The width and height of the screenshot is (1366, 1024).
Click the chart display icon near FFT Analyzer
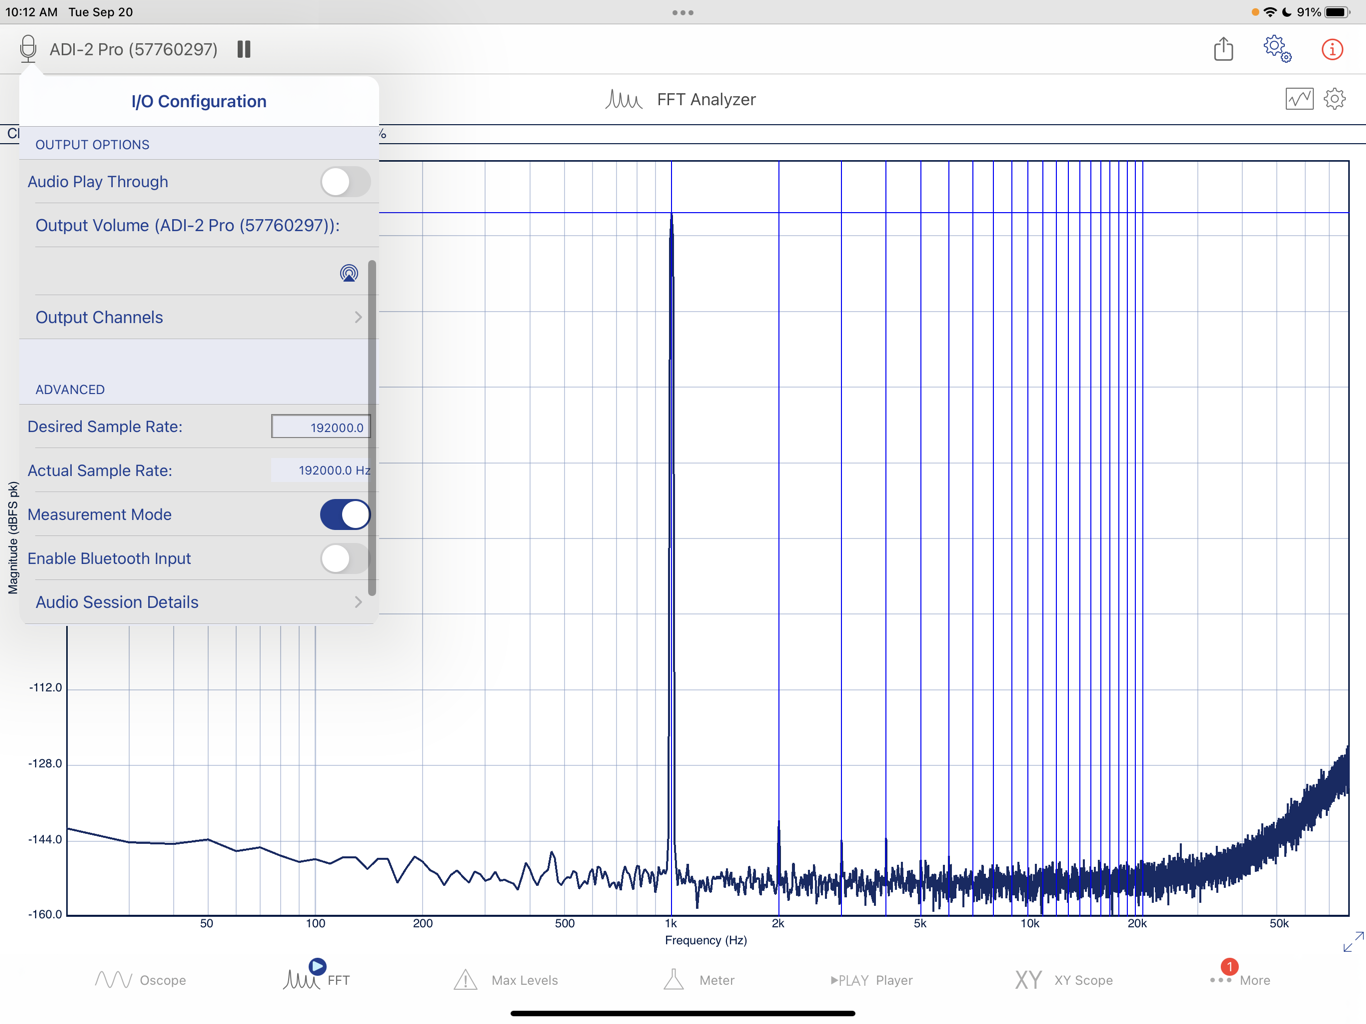[1299, 99]
